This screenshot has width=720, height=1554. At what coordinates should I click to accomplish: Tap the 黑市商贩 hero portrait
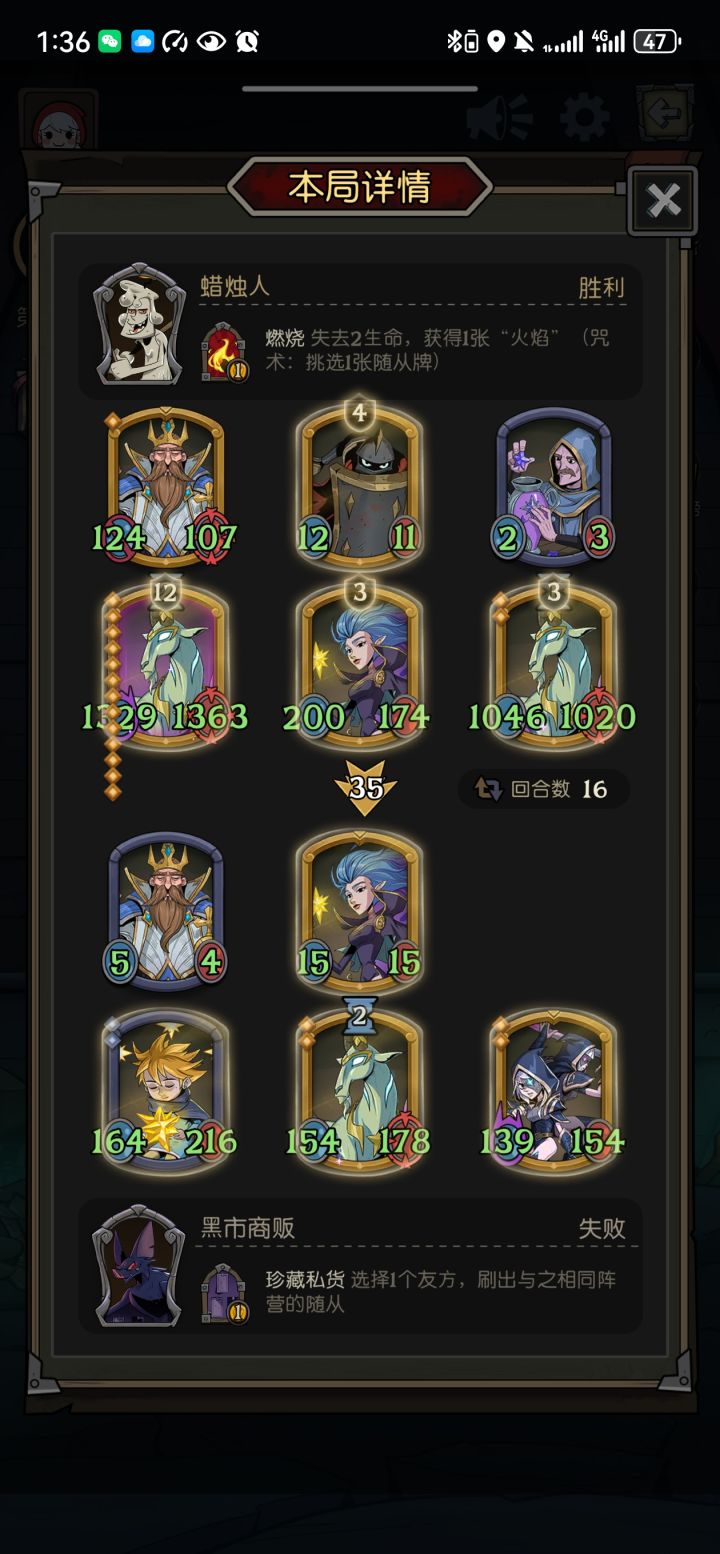(x=139, y=1265)
